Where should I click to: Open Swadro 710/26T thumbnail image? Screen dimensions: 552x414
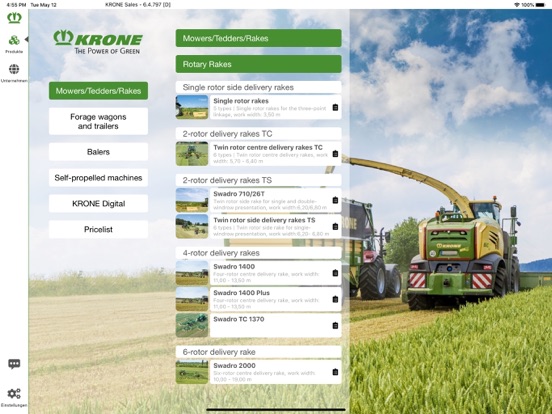(192, 200)
